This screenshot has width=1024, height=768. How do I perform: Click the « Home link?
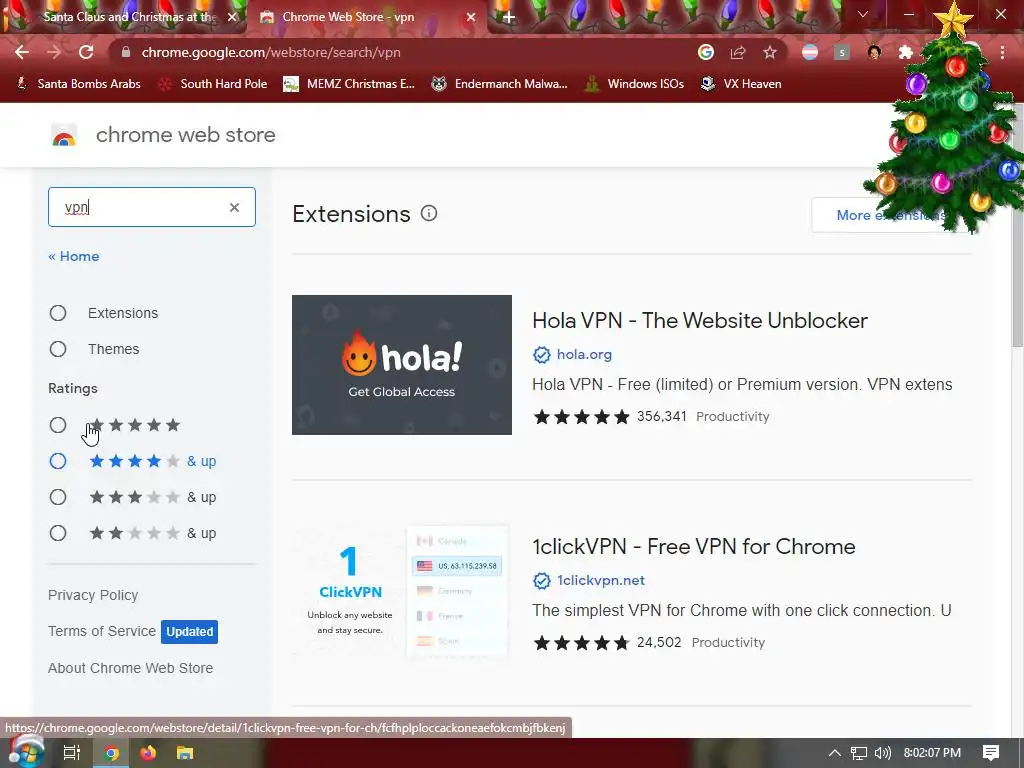(x=74, y=256)
